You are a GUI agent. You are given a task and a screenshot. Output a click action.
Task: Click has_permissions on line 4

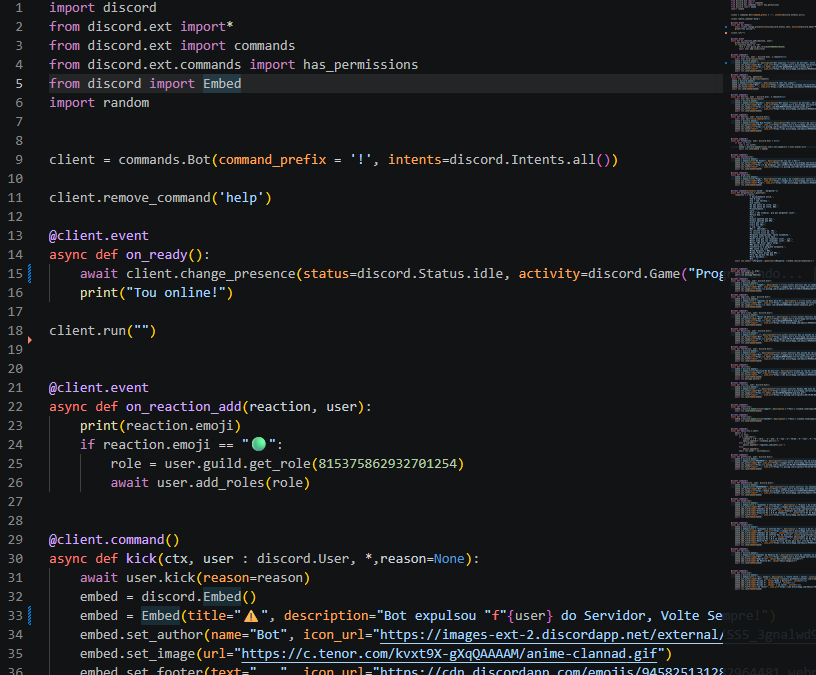point(361,65)
